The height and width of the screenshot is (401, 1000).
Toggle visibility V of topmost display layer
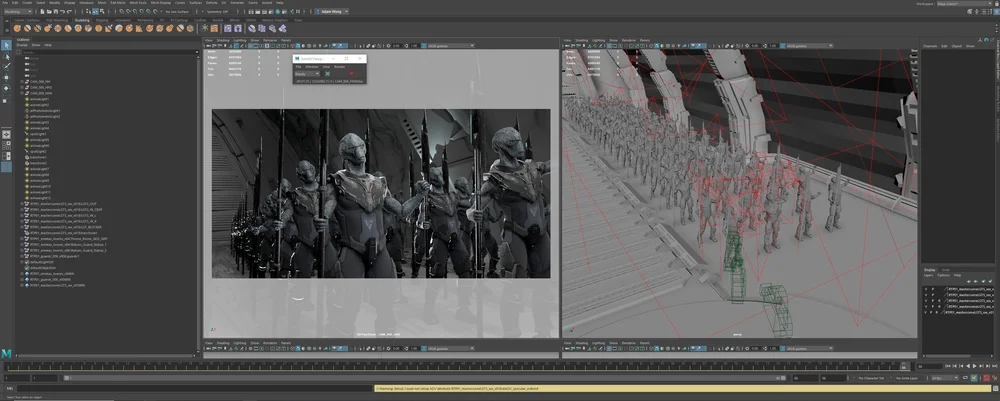925,289
